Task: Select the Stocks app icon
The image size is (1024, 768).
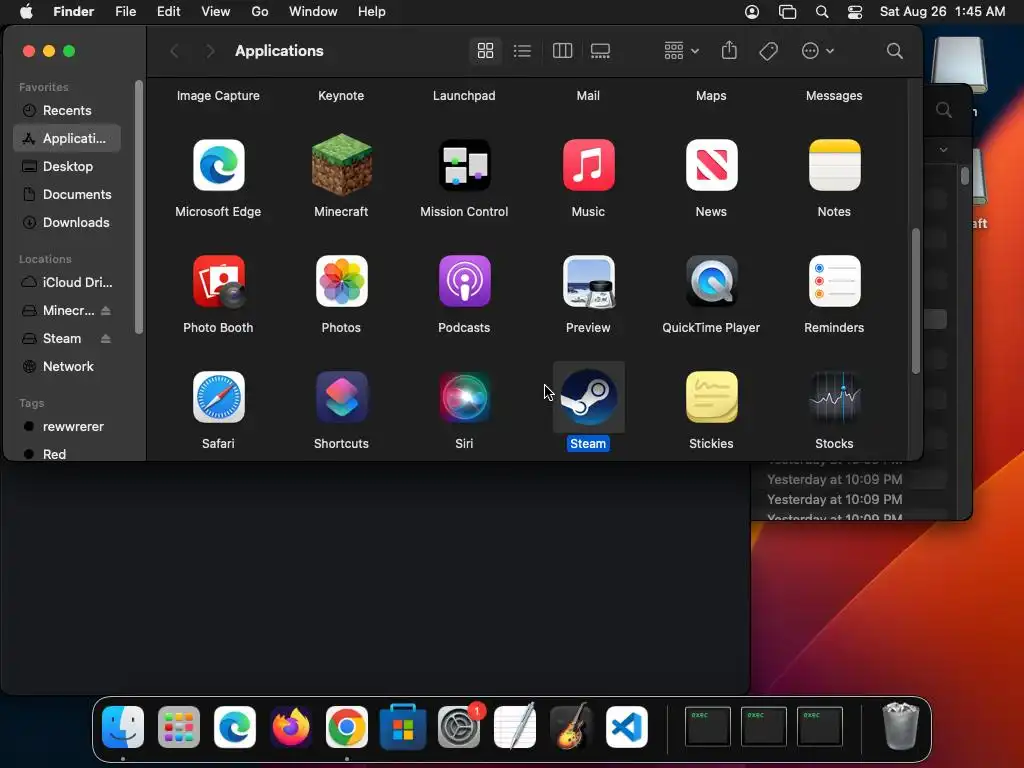Action: [x=835, y=397]
